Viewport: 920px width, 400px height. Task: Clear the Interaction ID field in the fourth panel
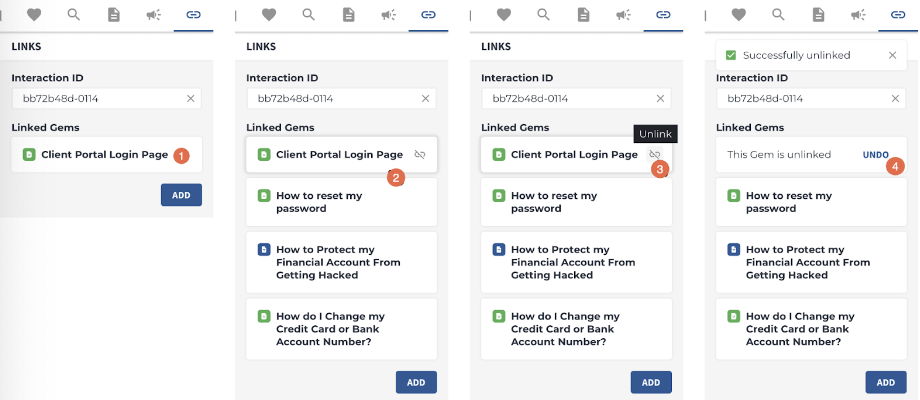pos(895,99)
